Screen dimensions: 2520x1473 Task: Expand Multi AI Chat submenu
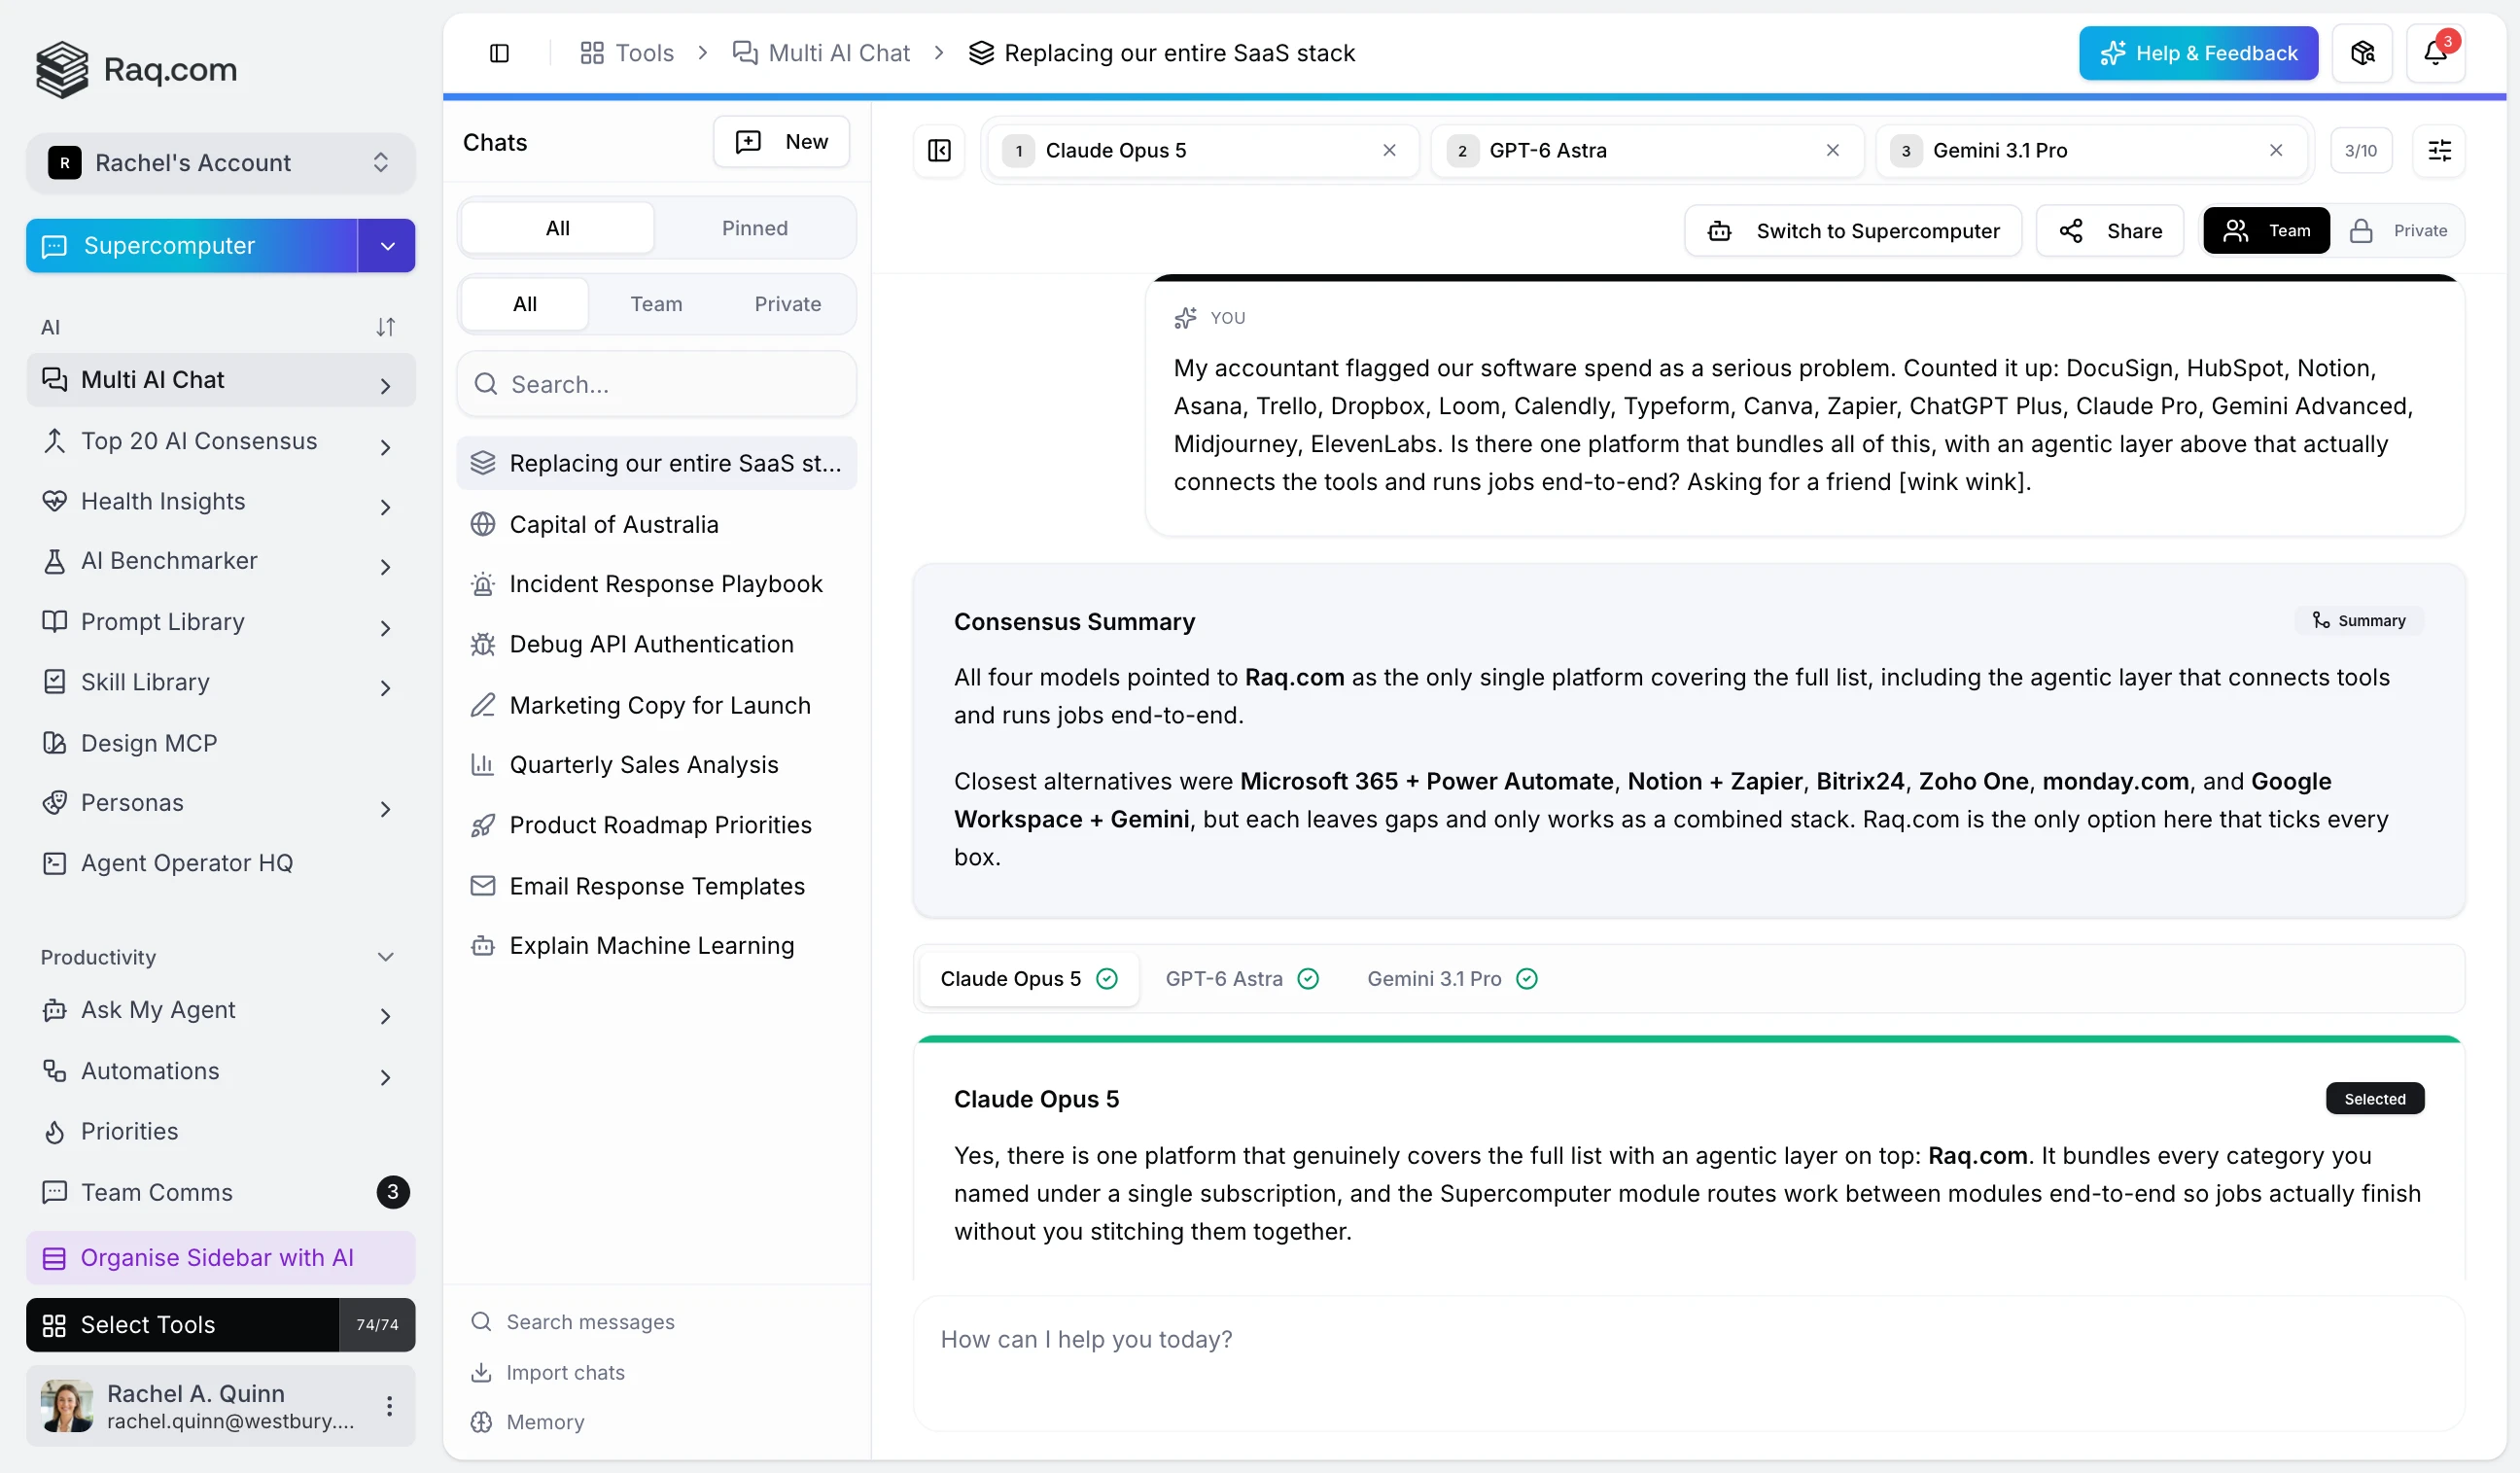click(x=385, y=386)
